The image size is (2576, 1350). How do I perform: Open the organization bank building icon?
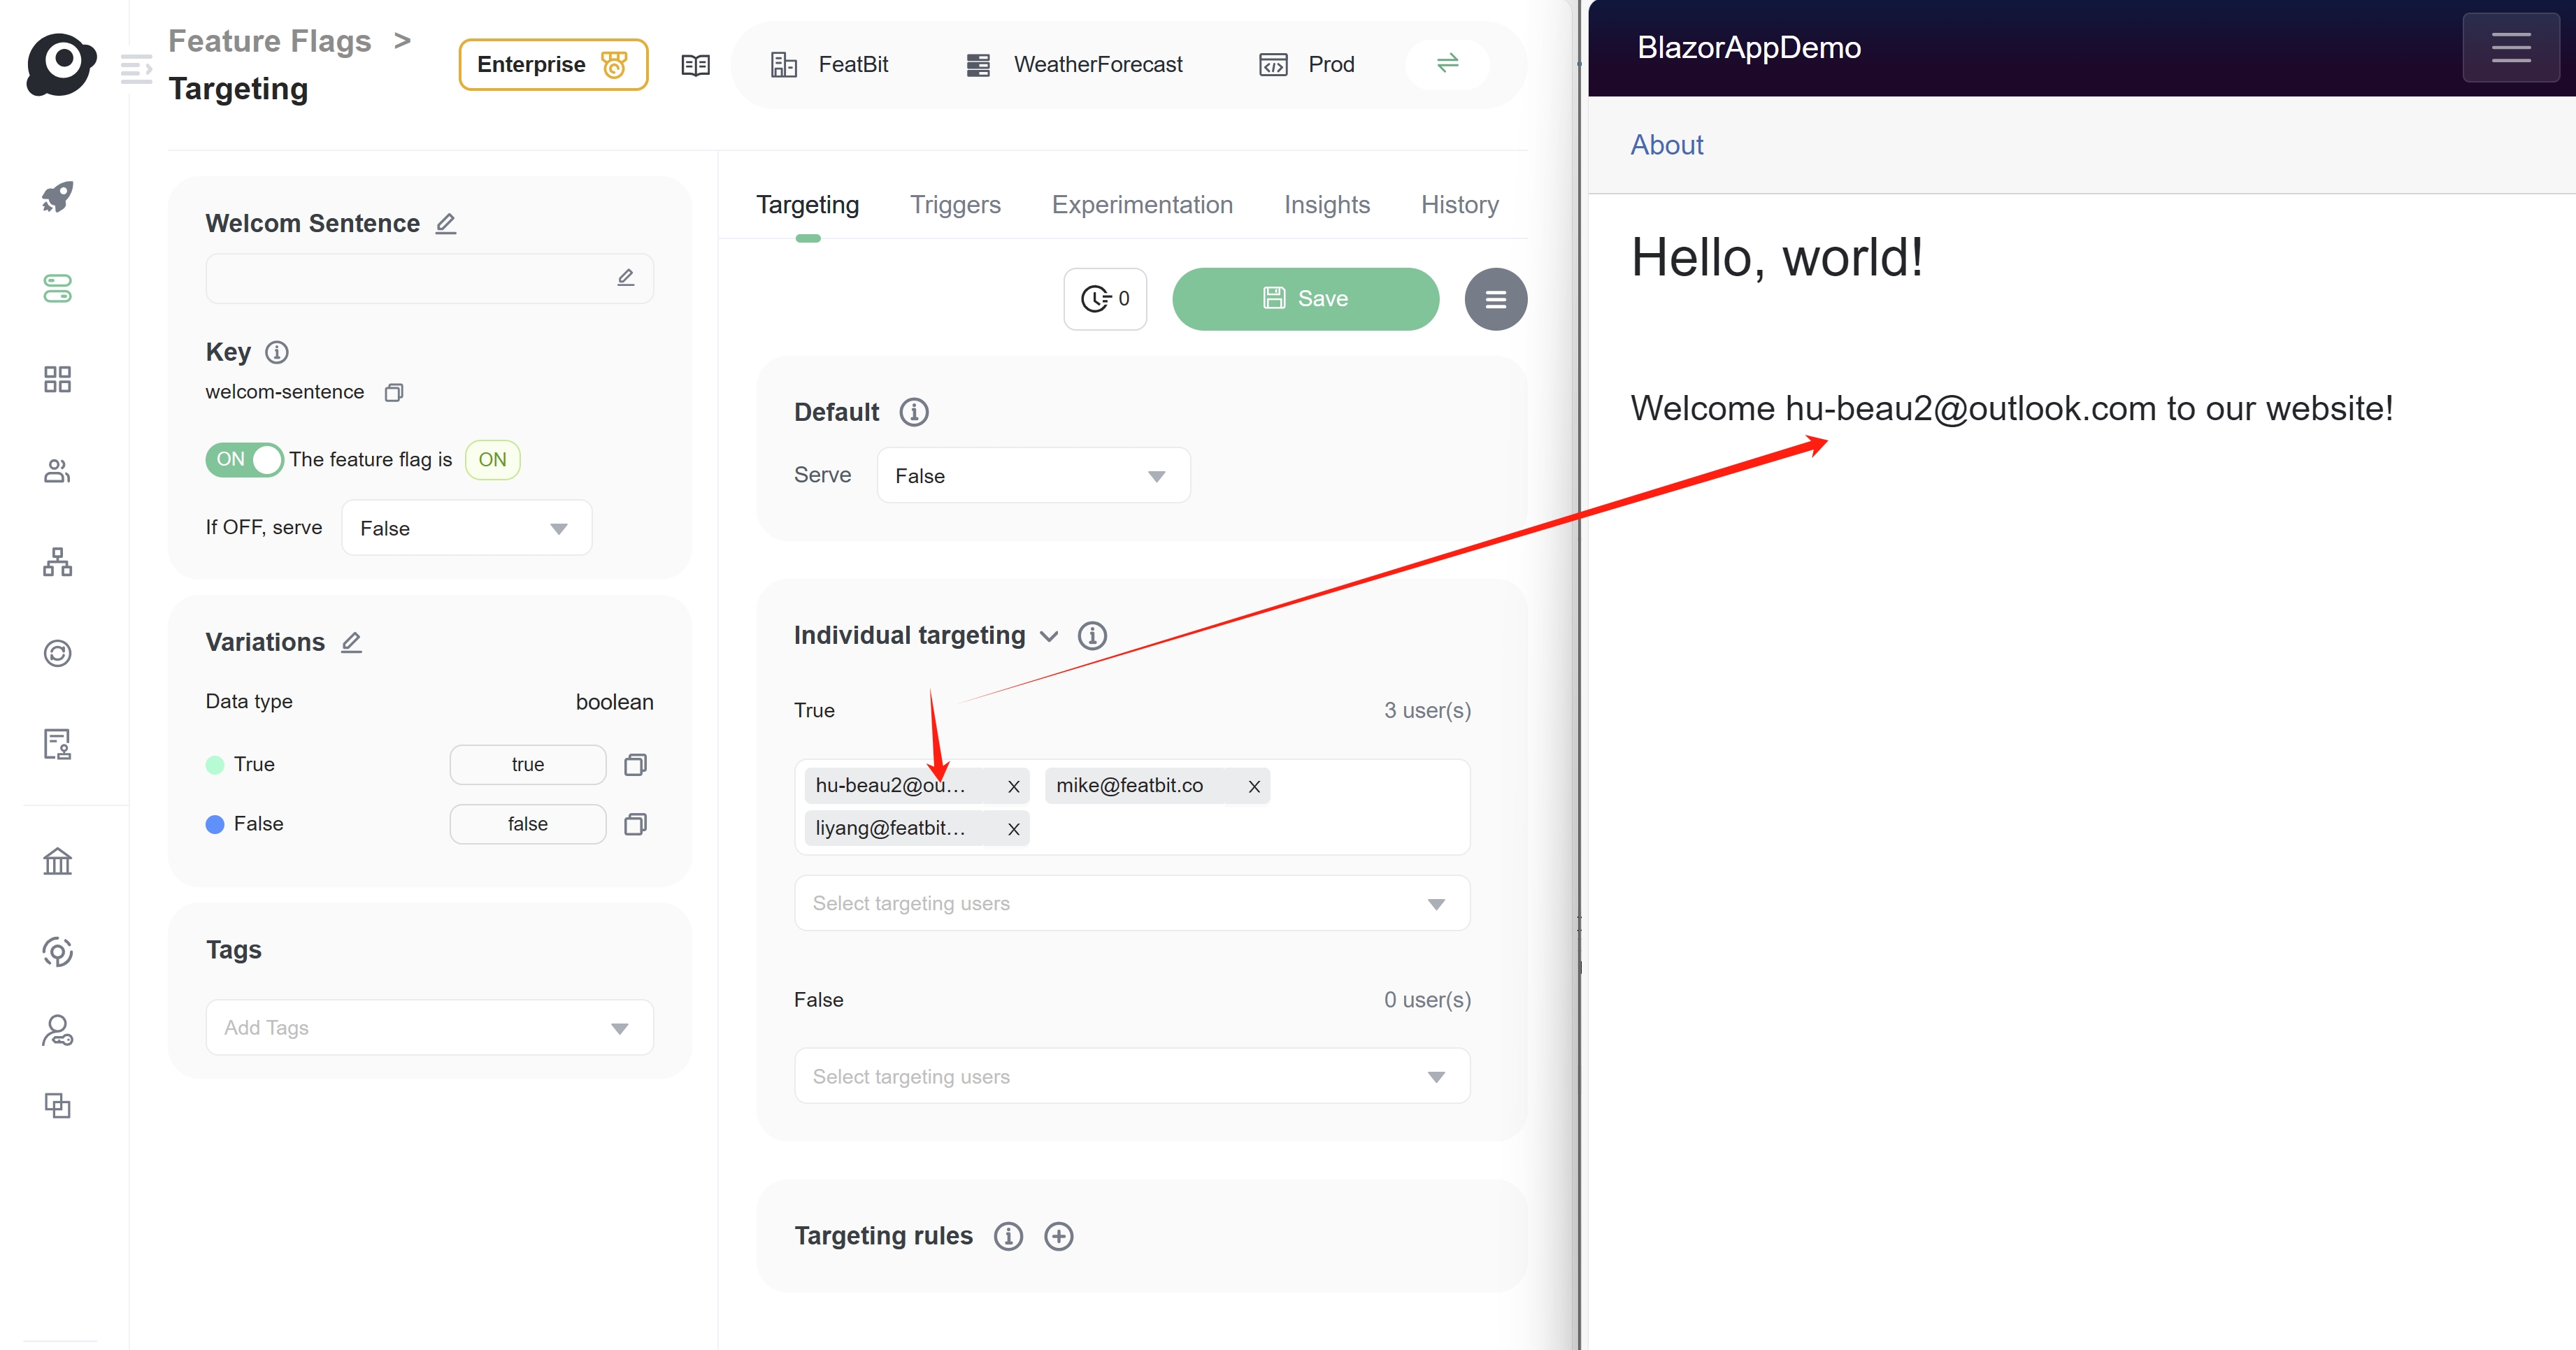(57, 861)
